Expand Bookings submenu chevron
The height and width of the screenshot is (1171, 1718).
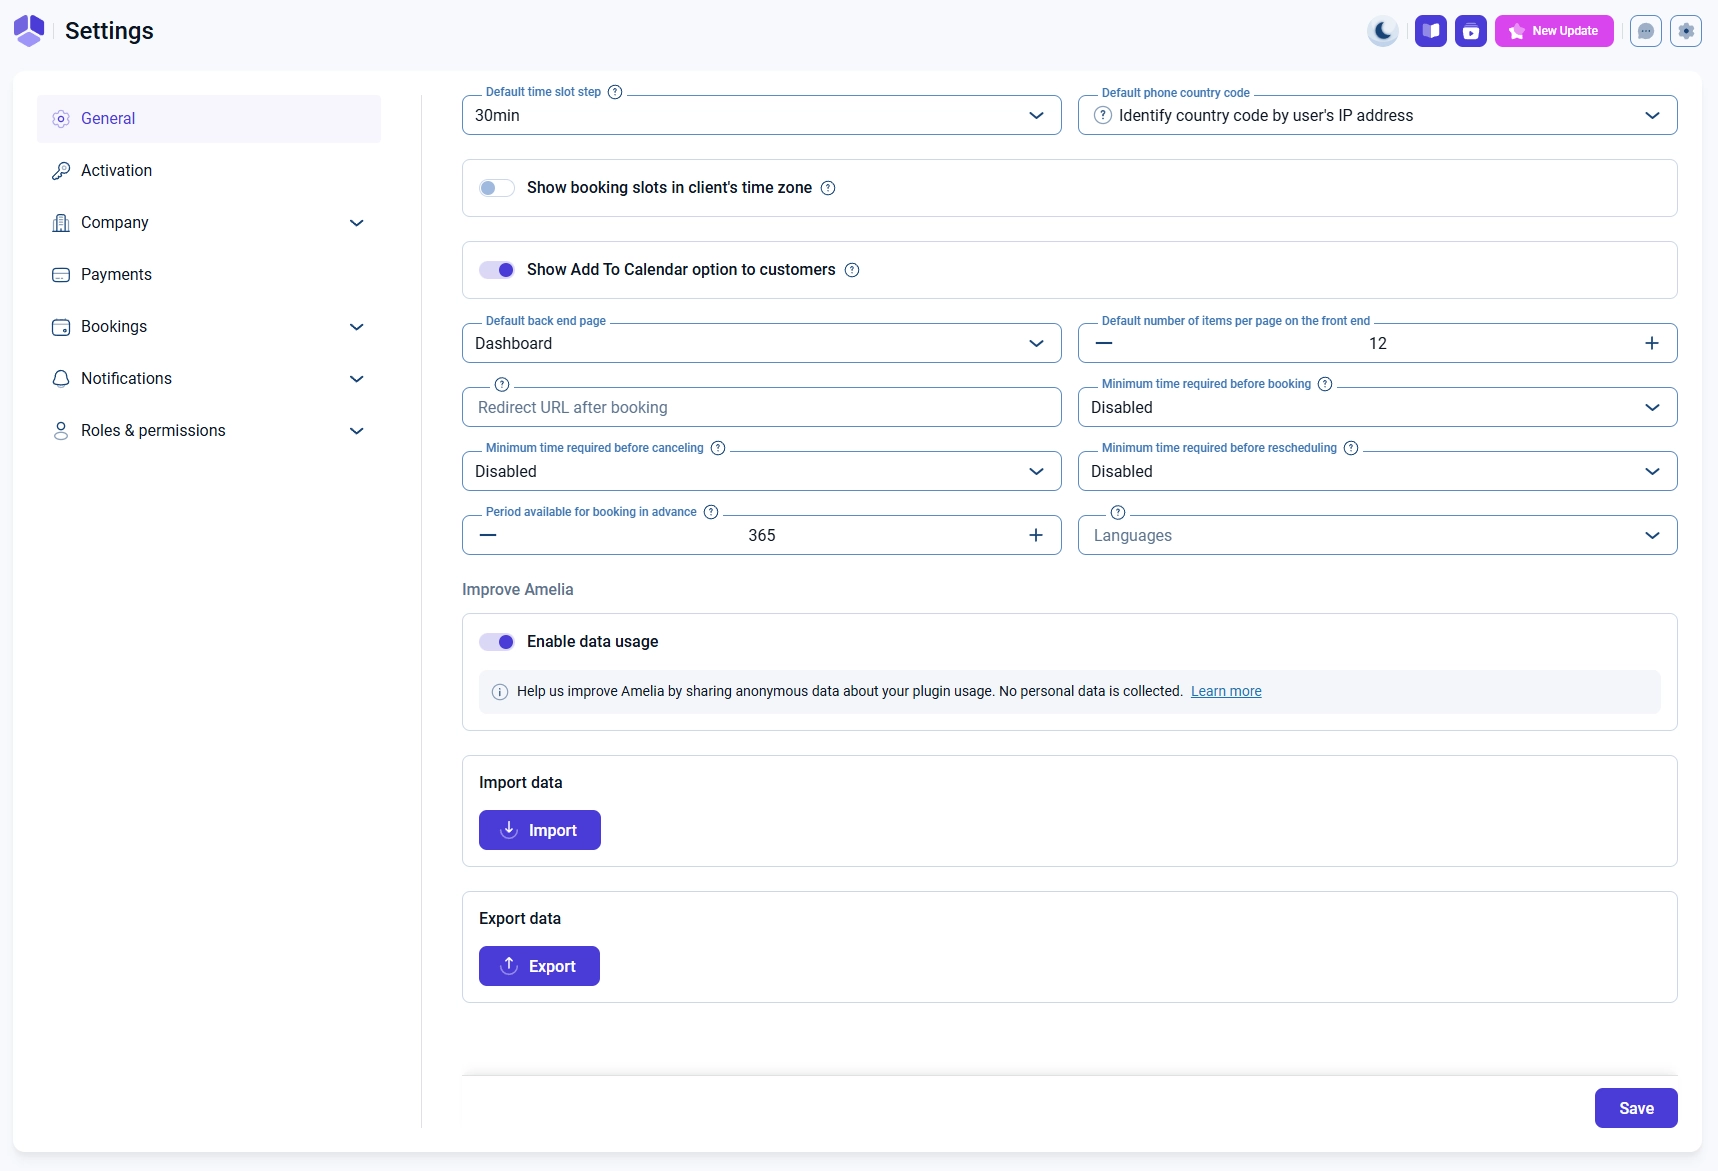357,327
